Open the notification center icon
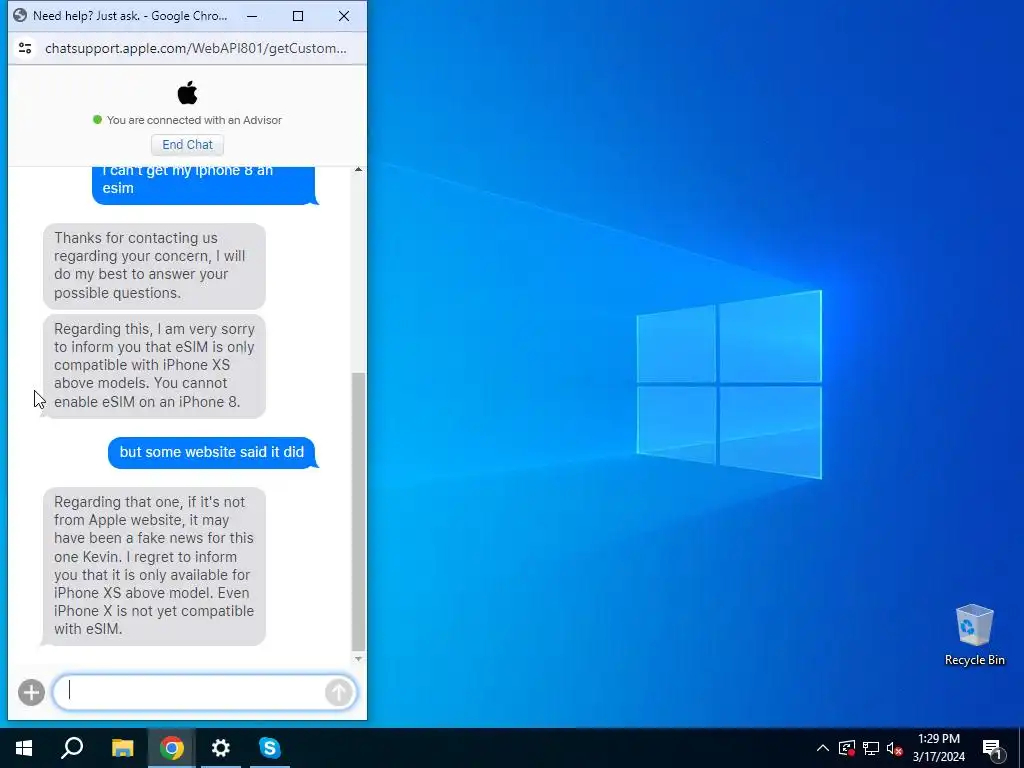Screen dimensions: 1024x768 coord(992,749)
